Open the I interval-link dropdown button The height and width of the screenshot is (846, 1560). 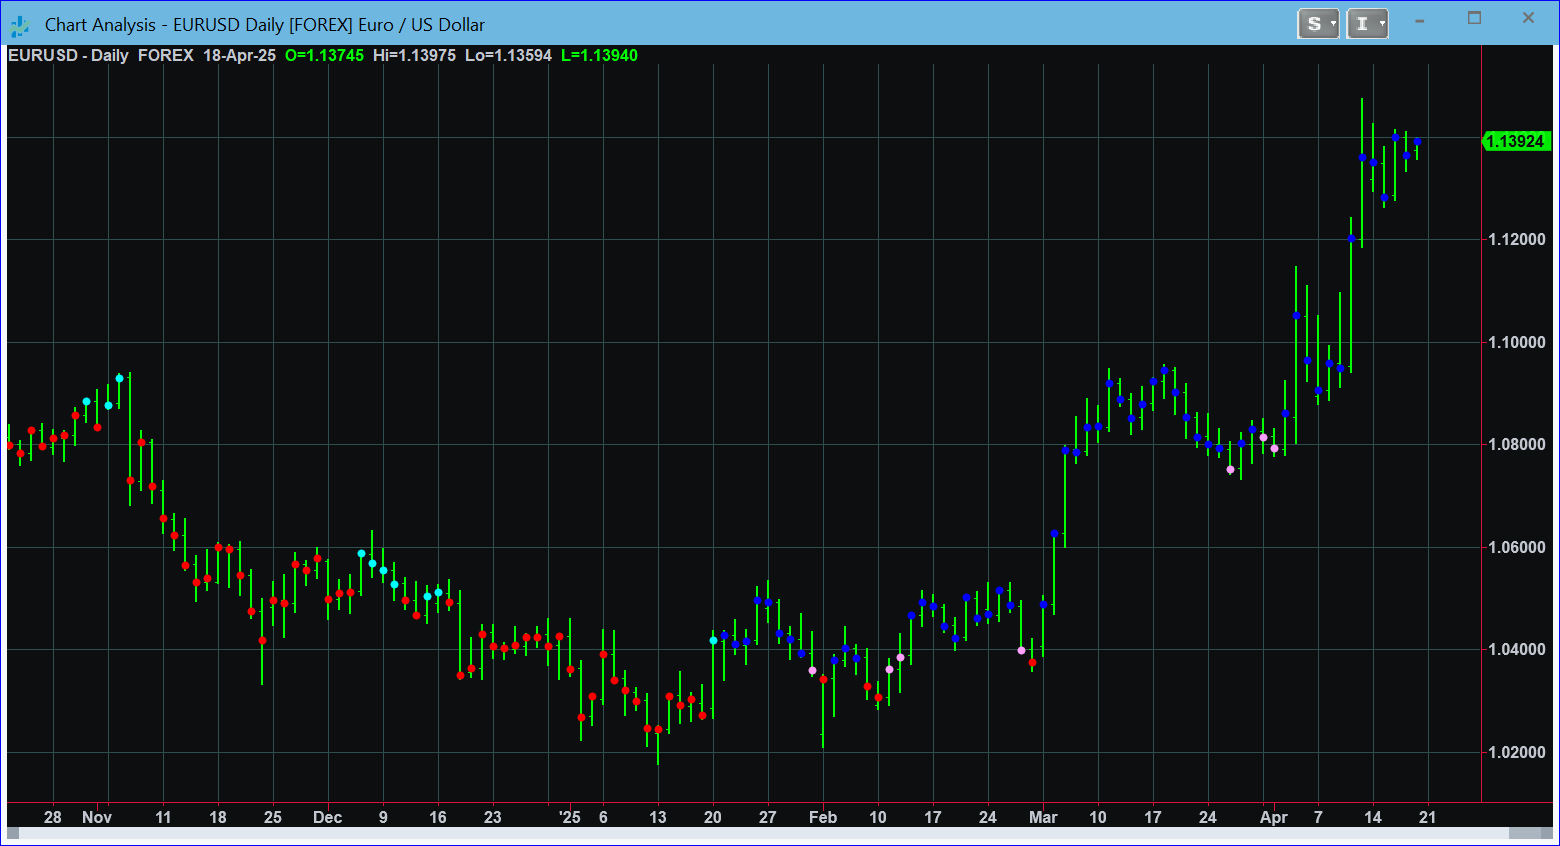point(1367,23)
